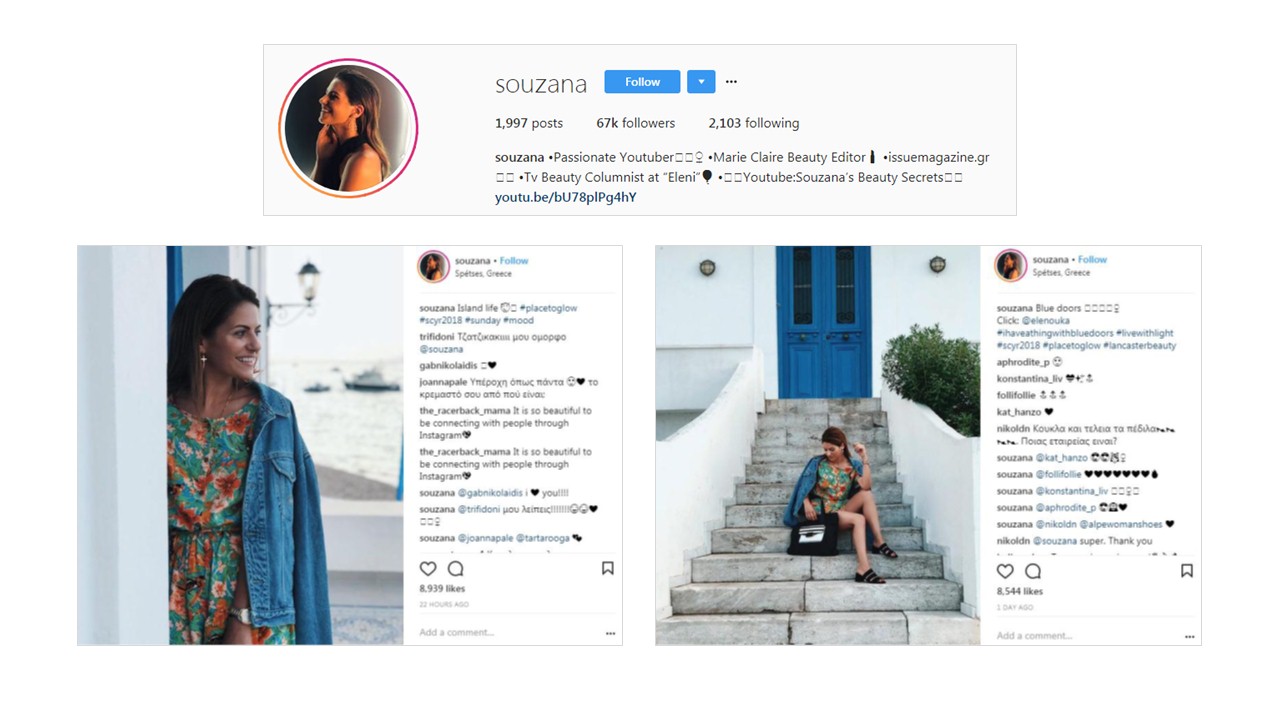Viewport: 1280px width, 720px height.
Task: View the 2,103 following list
Action: pos(753,123)
